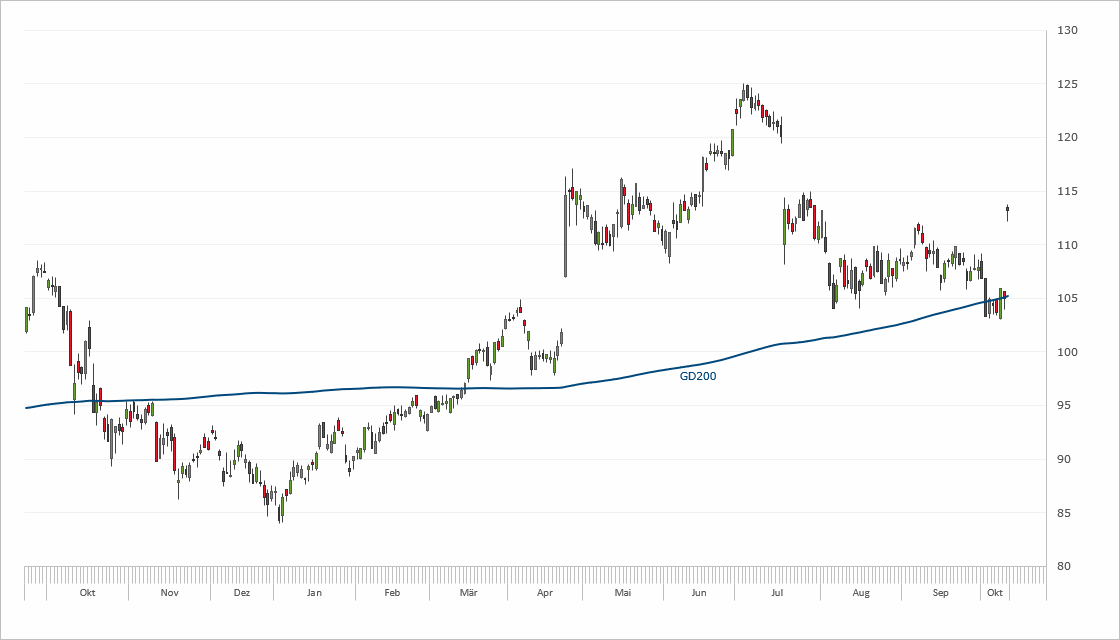Select the 95 price axis label
Viewport: 1120px width, 640px height.
[x=1065, y=406]
